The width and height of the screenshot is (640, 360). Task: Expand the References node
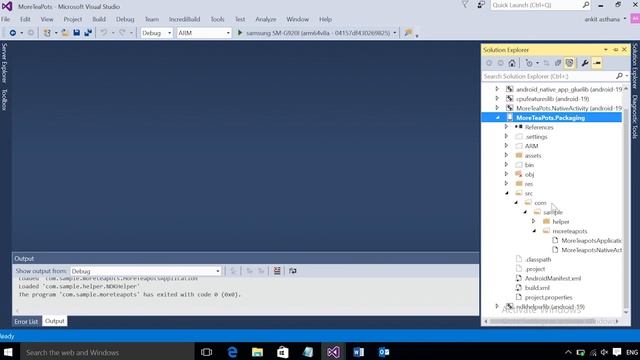coord(506,127)
